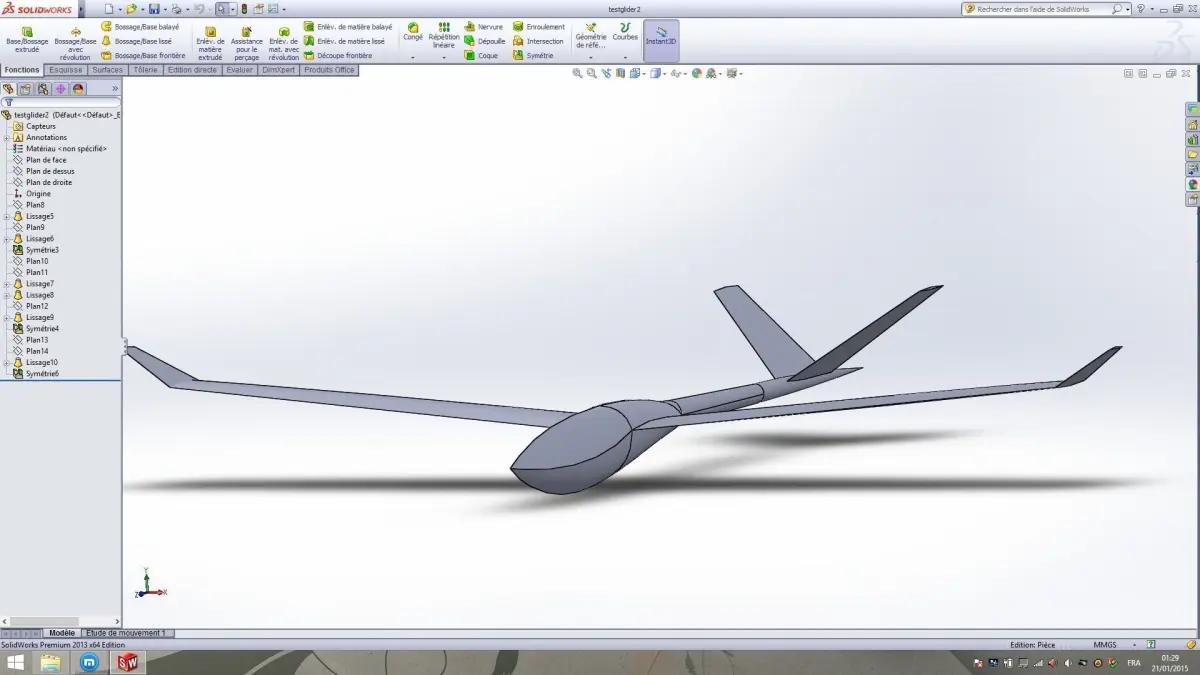This screenshot has width=1200, height=675.
Task: Choose Bossage/Base frontière
Action: pyautogui.click(x=143, y=56)
